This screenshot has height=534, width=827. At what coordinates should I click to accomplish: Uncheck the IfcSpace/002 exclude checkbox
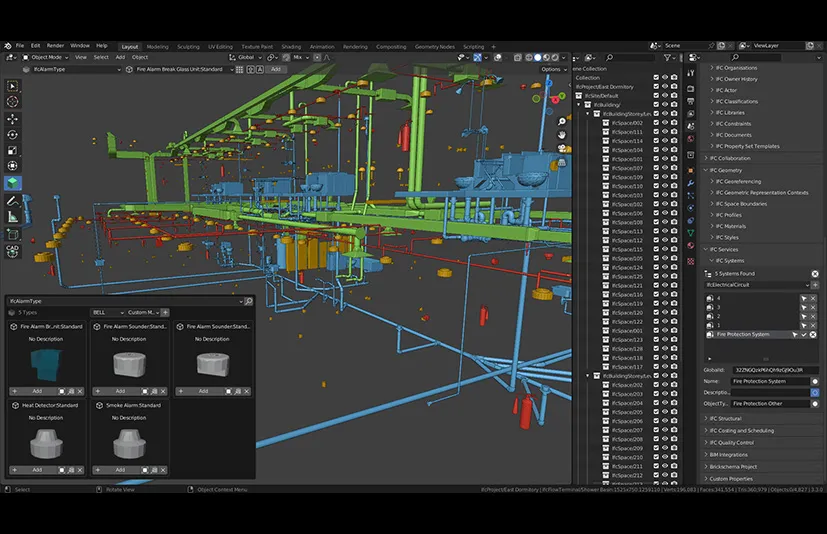656,123
